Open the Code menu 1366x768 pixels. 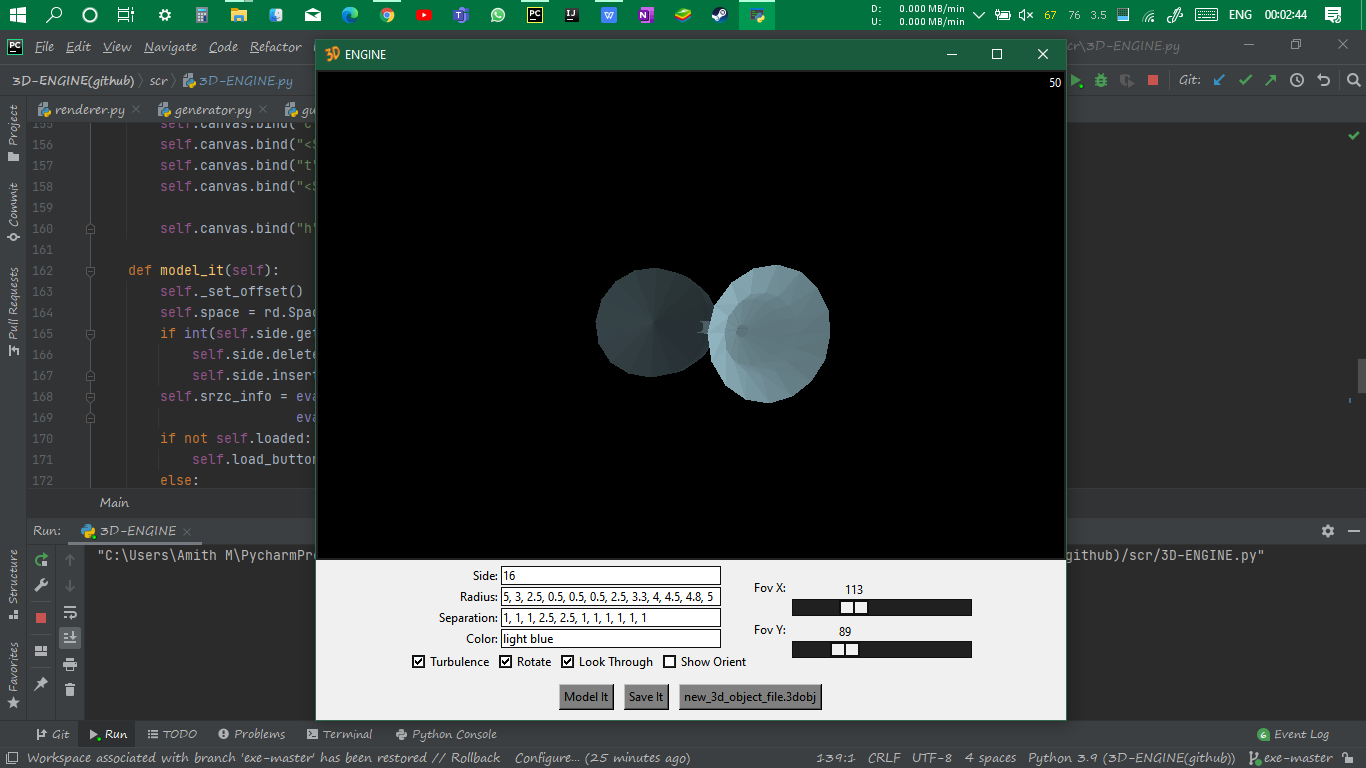point(223,47)
